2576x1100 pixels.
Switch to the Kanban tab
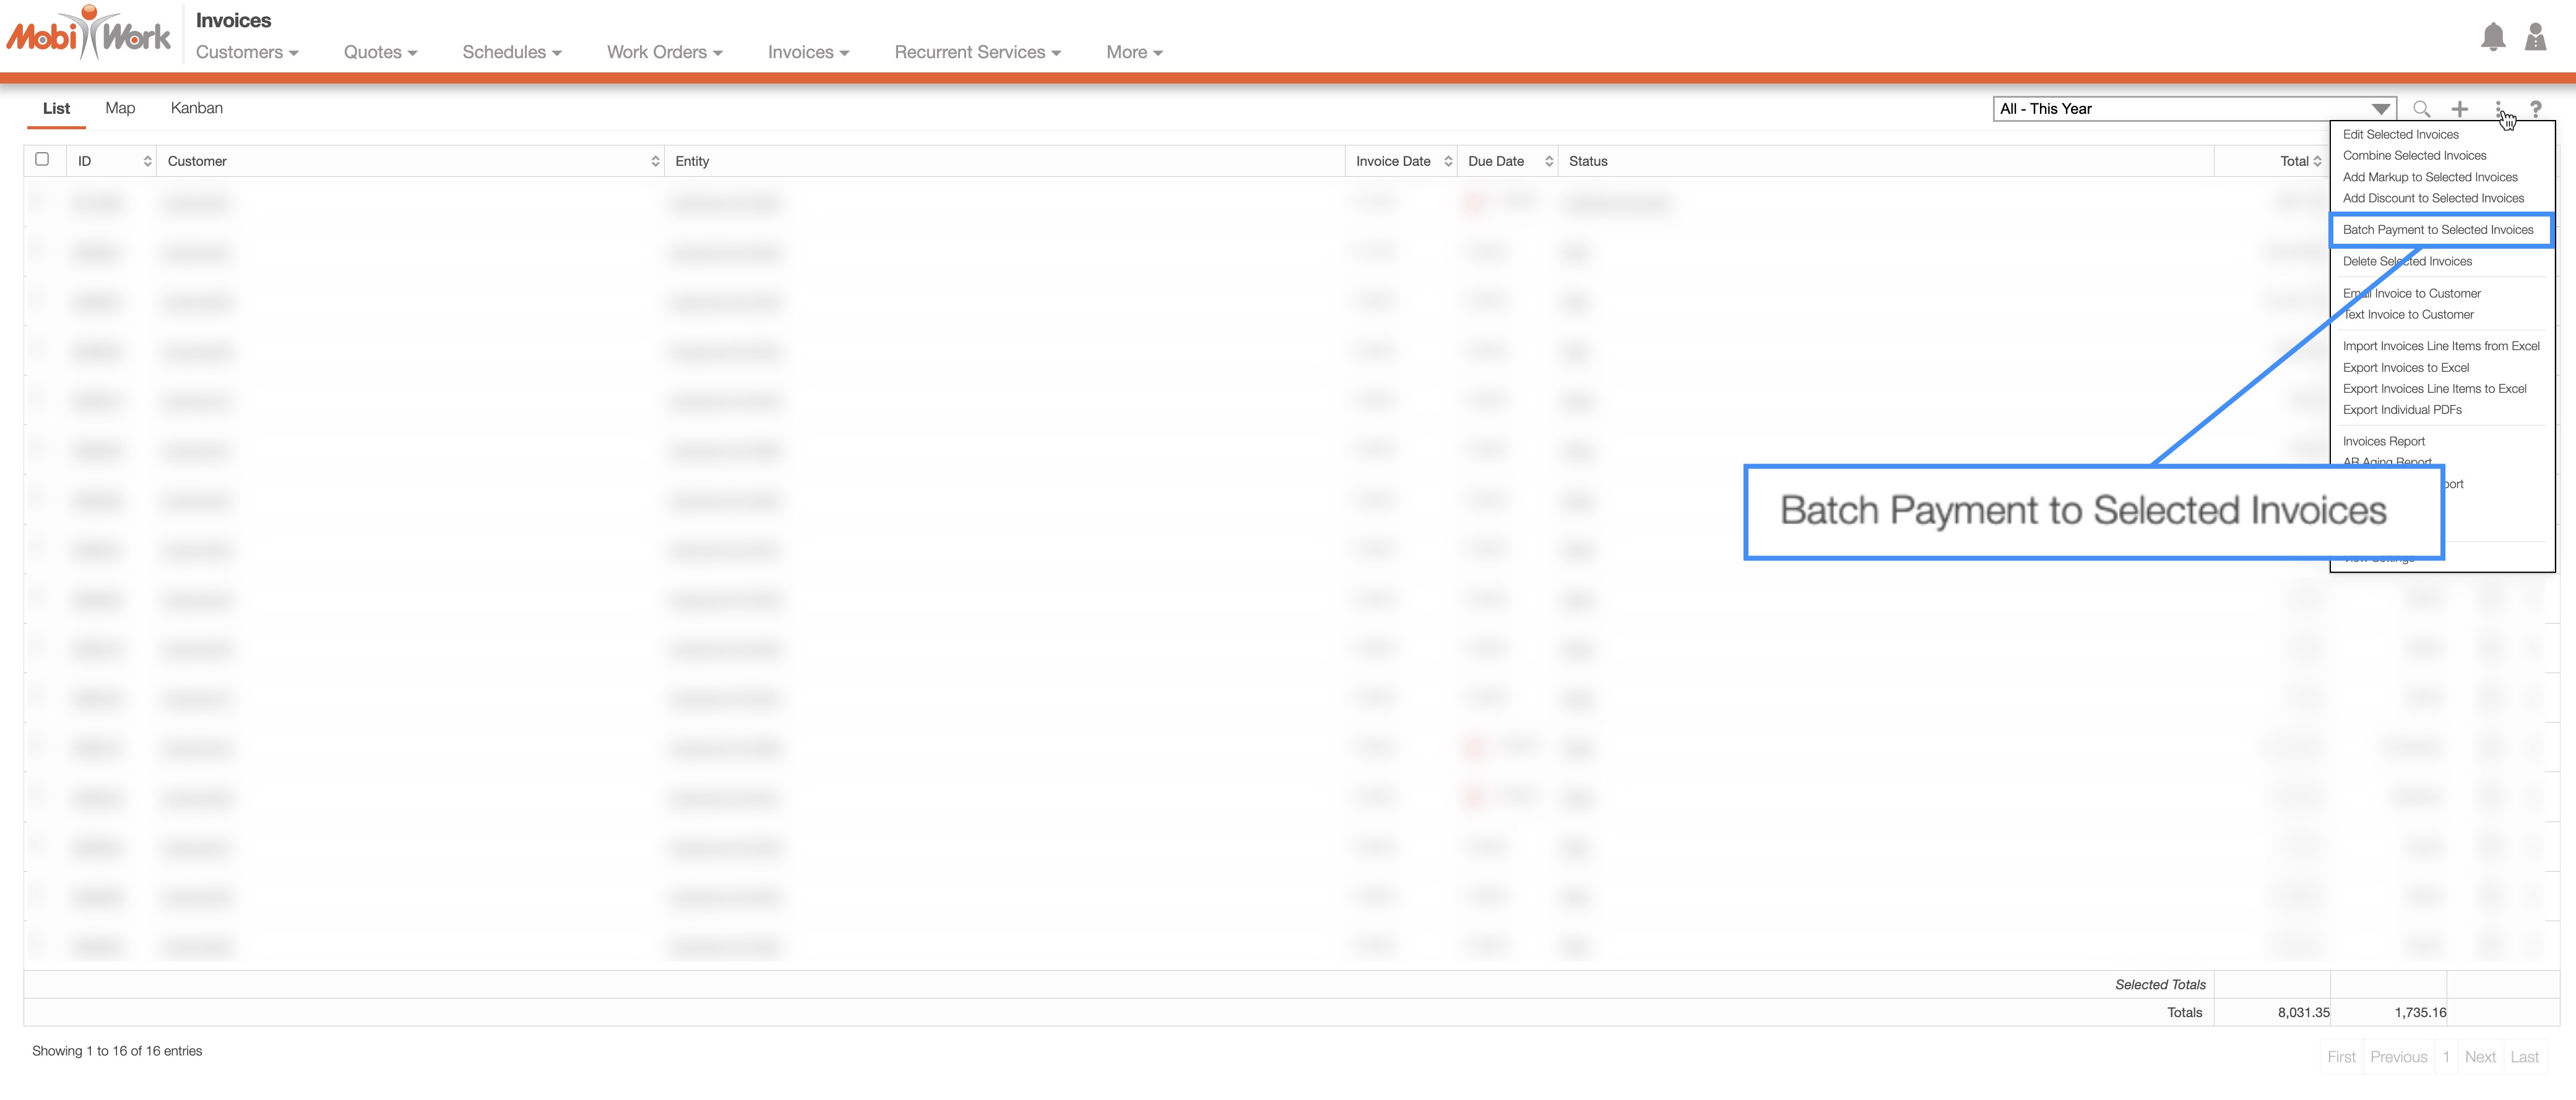pos(196,108)
